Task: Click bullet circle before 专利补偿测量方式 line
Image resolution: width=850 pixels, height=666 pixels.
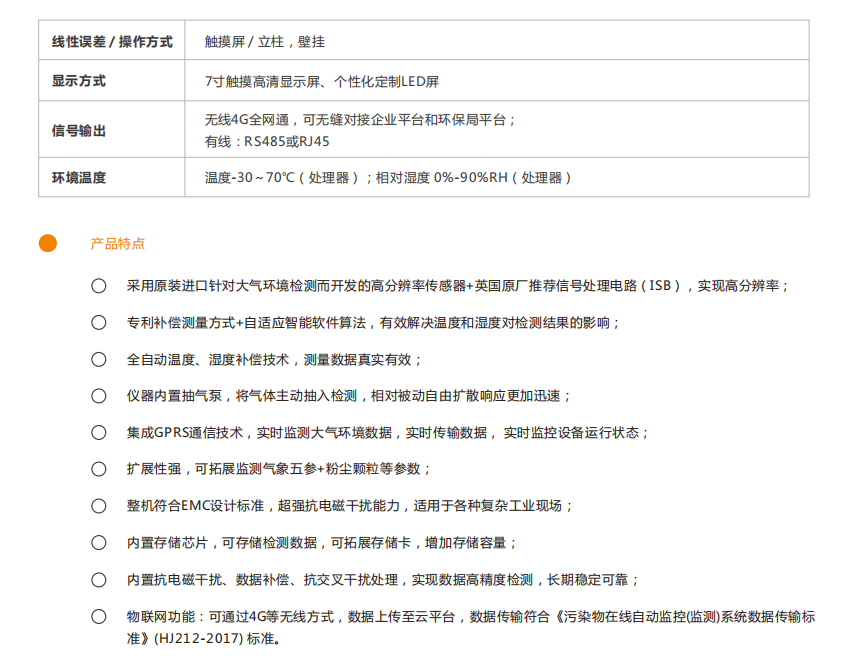Action: pyautogui.click(x=98, y=323)
